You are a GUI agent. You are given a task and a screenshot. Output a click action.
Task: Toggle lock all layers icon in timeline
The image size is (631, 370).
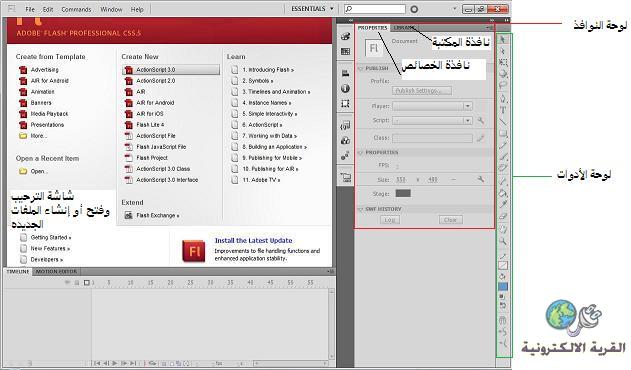(x=77, y=283)
